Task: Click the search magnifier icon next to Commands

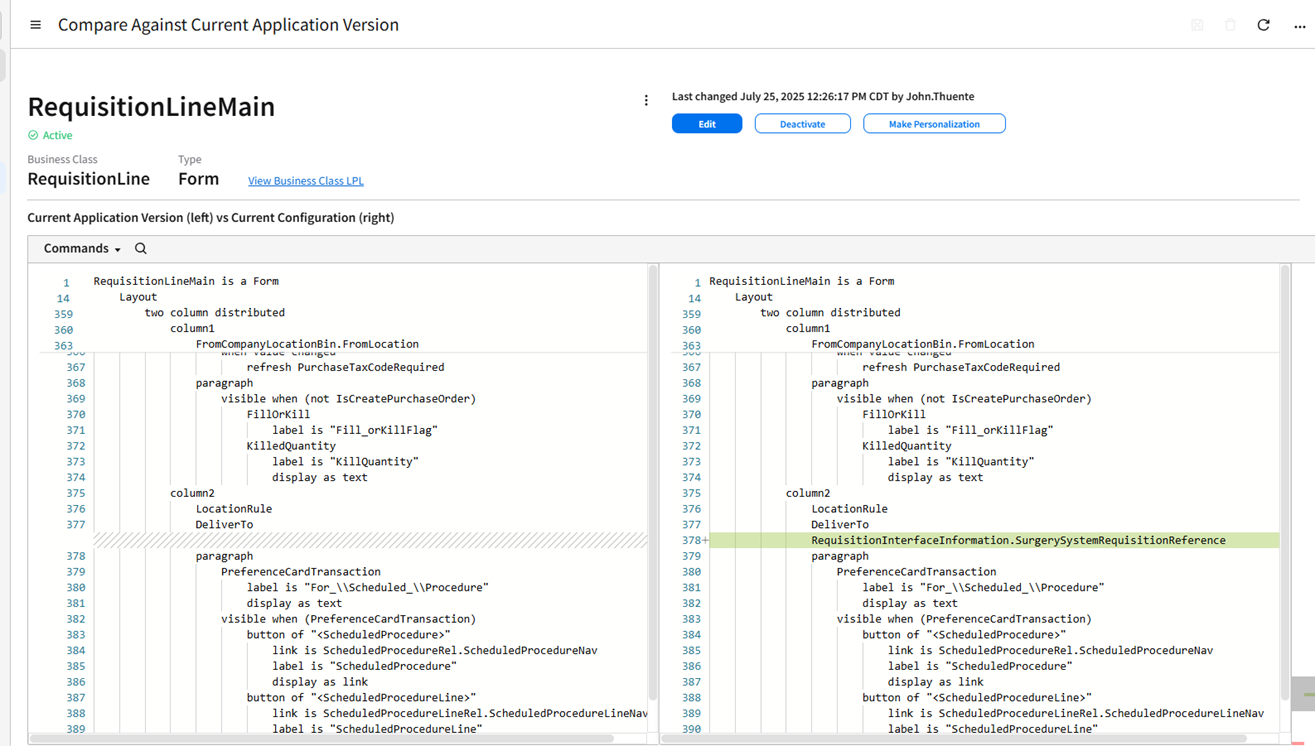Action: pos(141,248)
